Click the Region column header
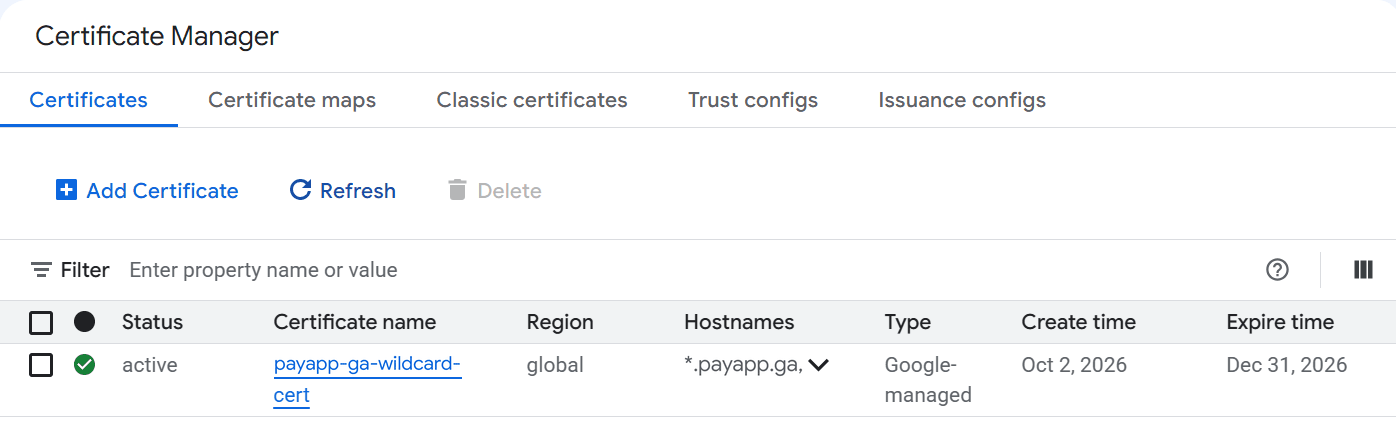The image size is (1396, 421). coord(560,322)
